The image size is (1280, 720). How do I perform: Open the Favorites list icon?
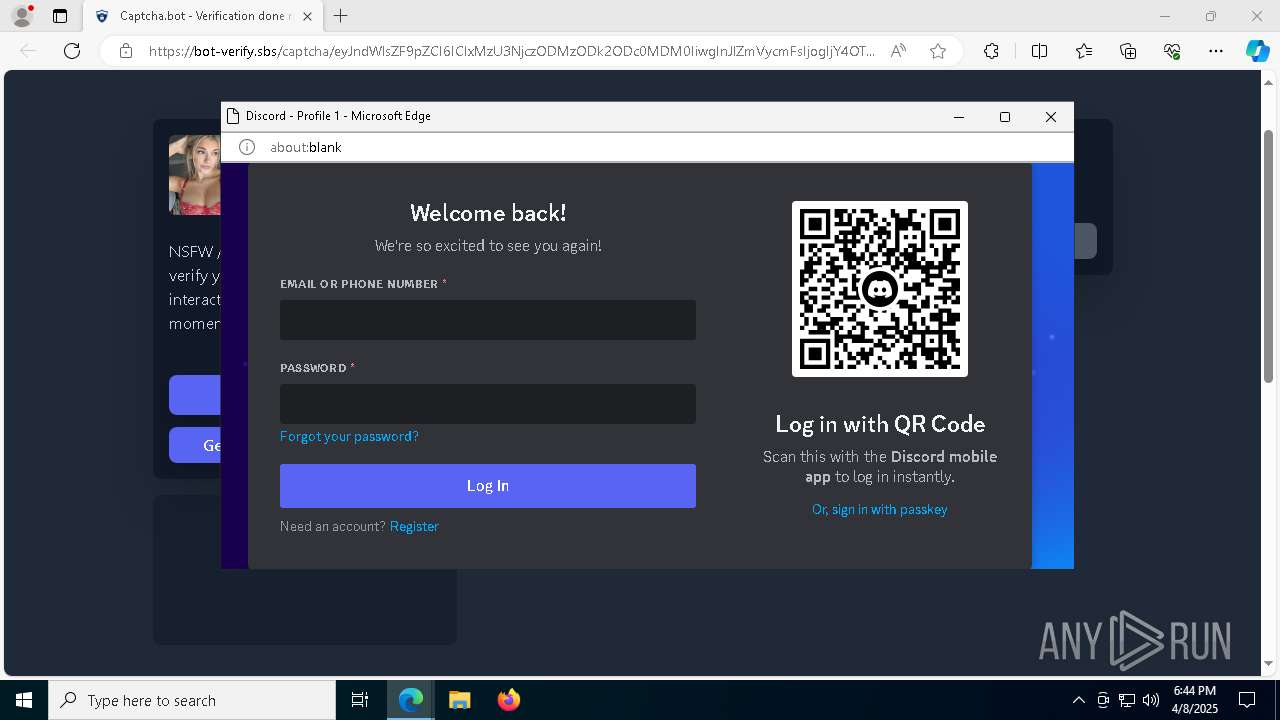tap(1084, 51)
